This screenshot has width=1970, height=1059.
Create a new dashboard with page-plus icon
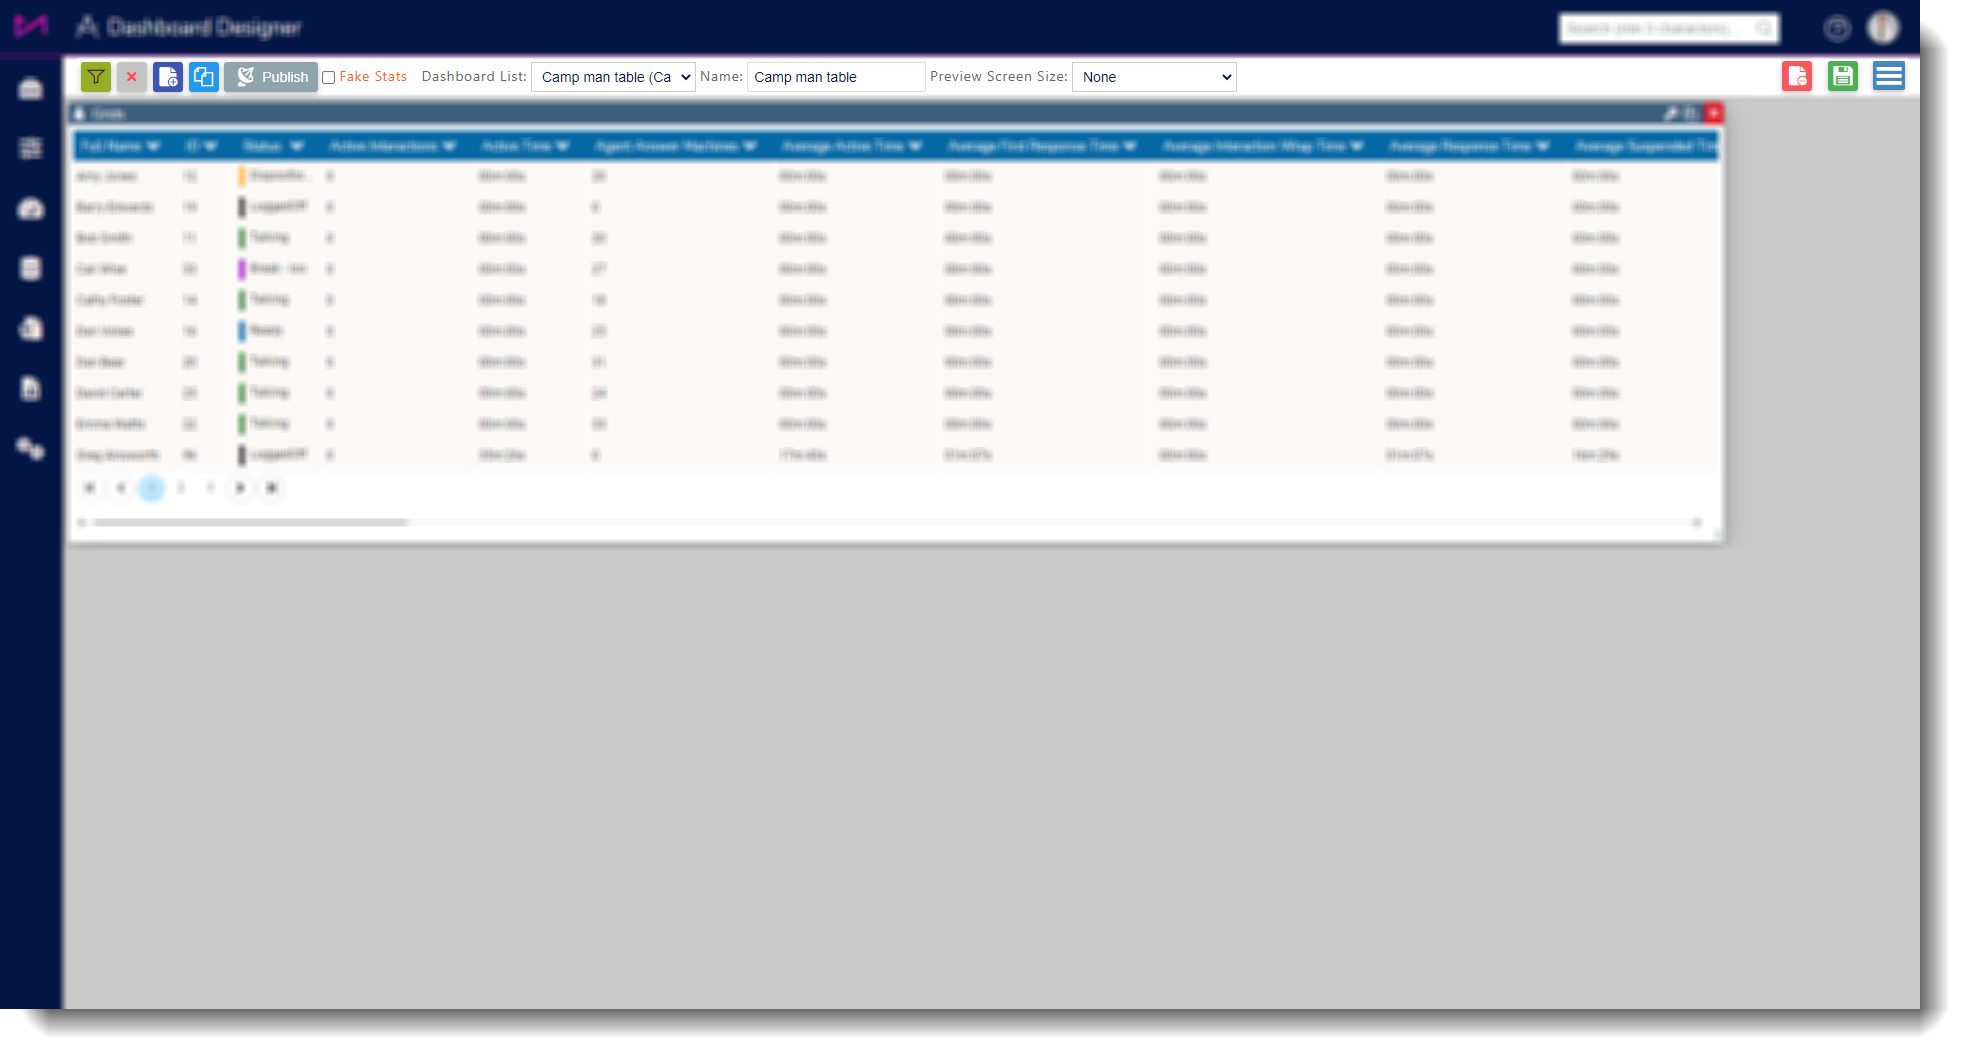click(x=168, y=77)
